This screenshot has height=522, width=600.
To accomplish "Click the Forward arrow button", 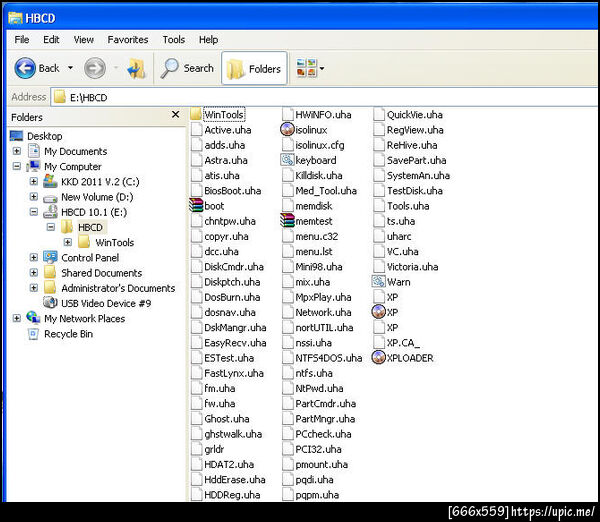I will [x=95, y=68].
